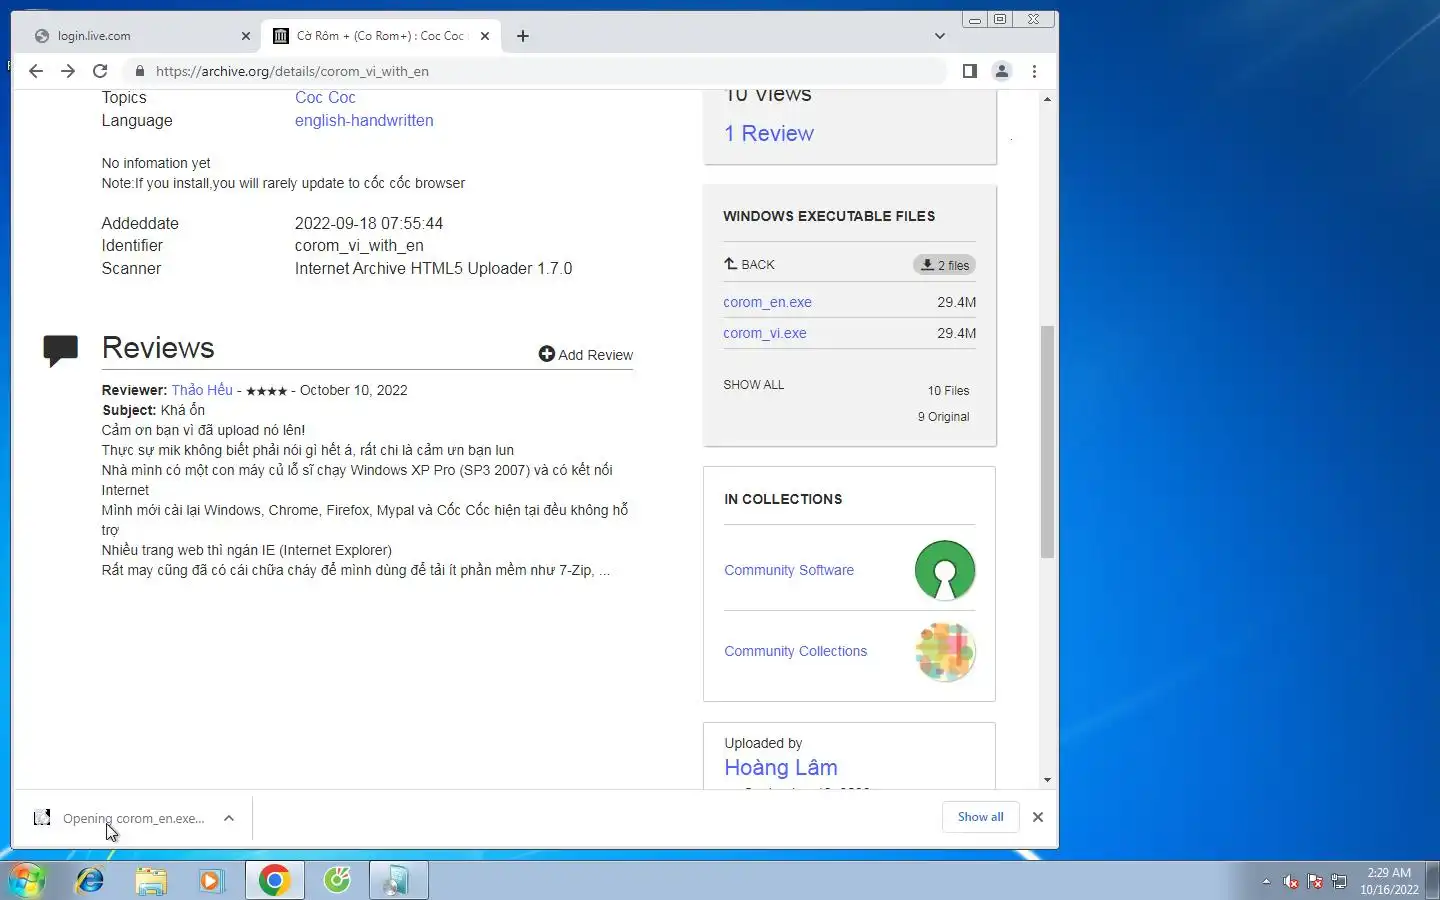Expand the tab search dropdown arrow
Viewport: 1440px width, 900px height.
pos(939,36)
